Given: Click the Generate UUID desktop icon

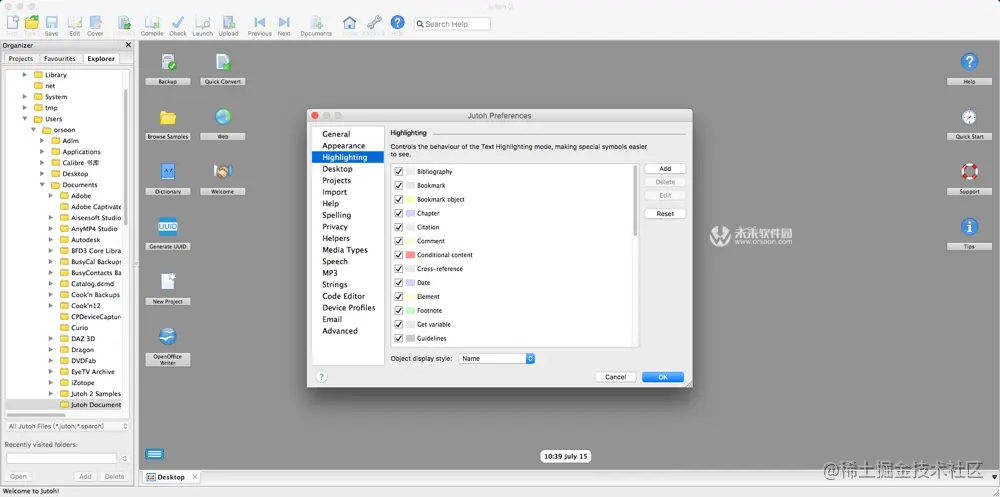Looking at the screenshot, I should [x=168, y=226].
